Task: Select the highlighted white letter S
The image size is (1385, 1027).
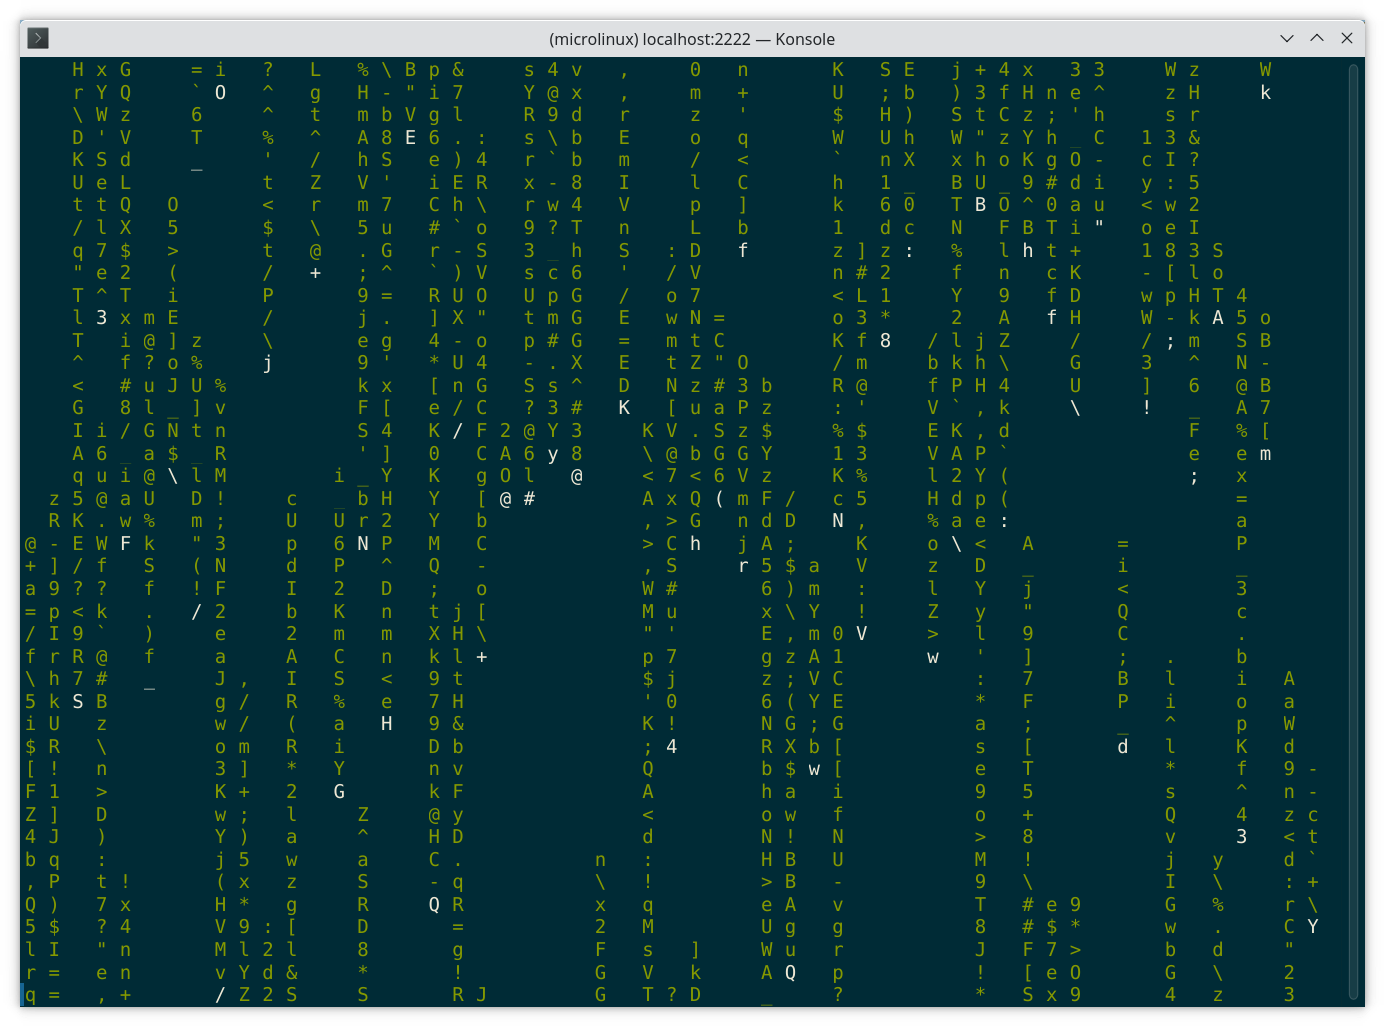Action: pyautogui.click(x=76, y=701)
